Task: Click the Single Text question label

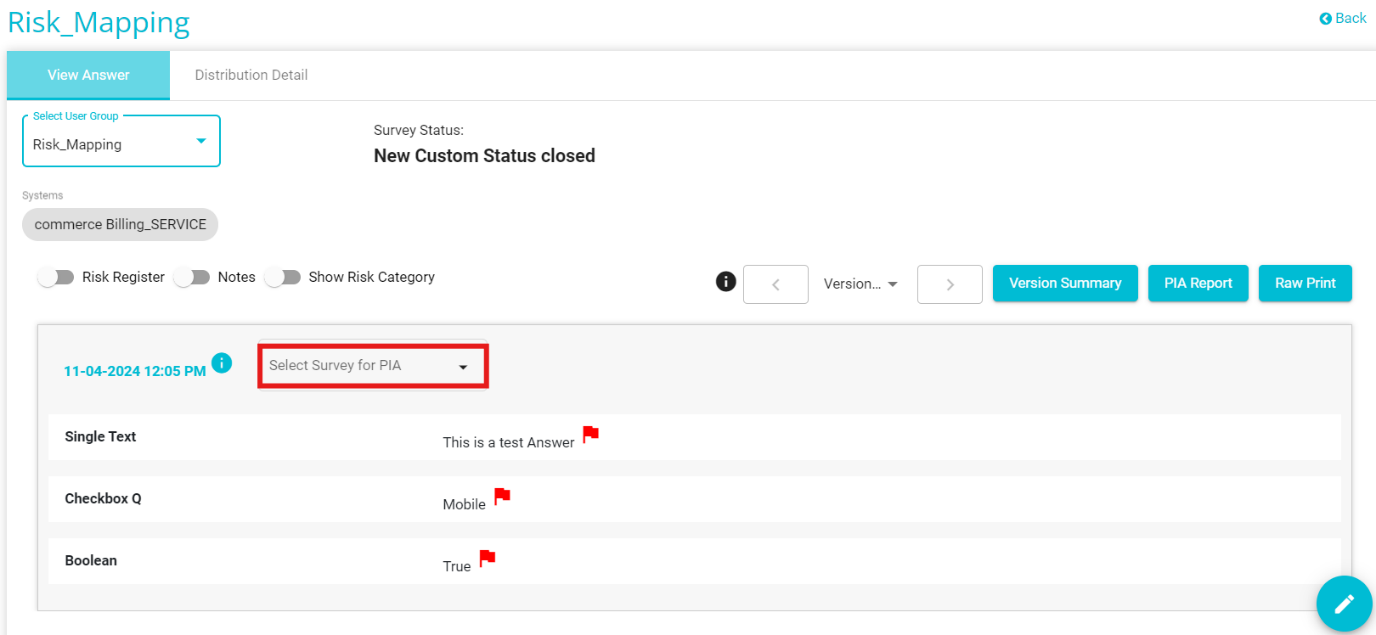Action: (x=100, y=437)
